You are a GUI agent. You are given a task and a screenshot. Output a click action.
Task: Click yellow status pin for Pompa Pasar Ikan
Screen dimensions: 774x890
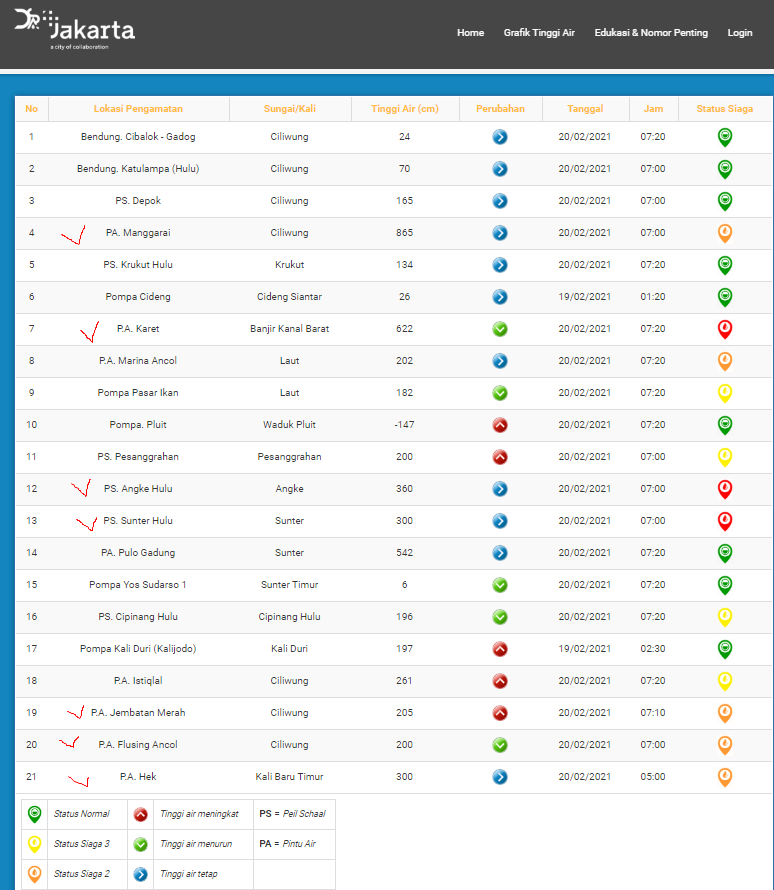pos(725,393)
